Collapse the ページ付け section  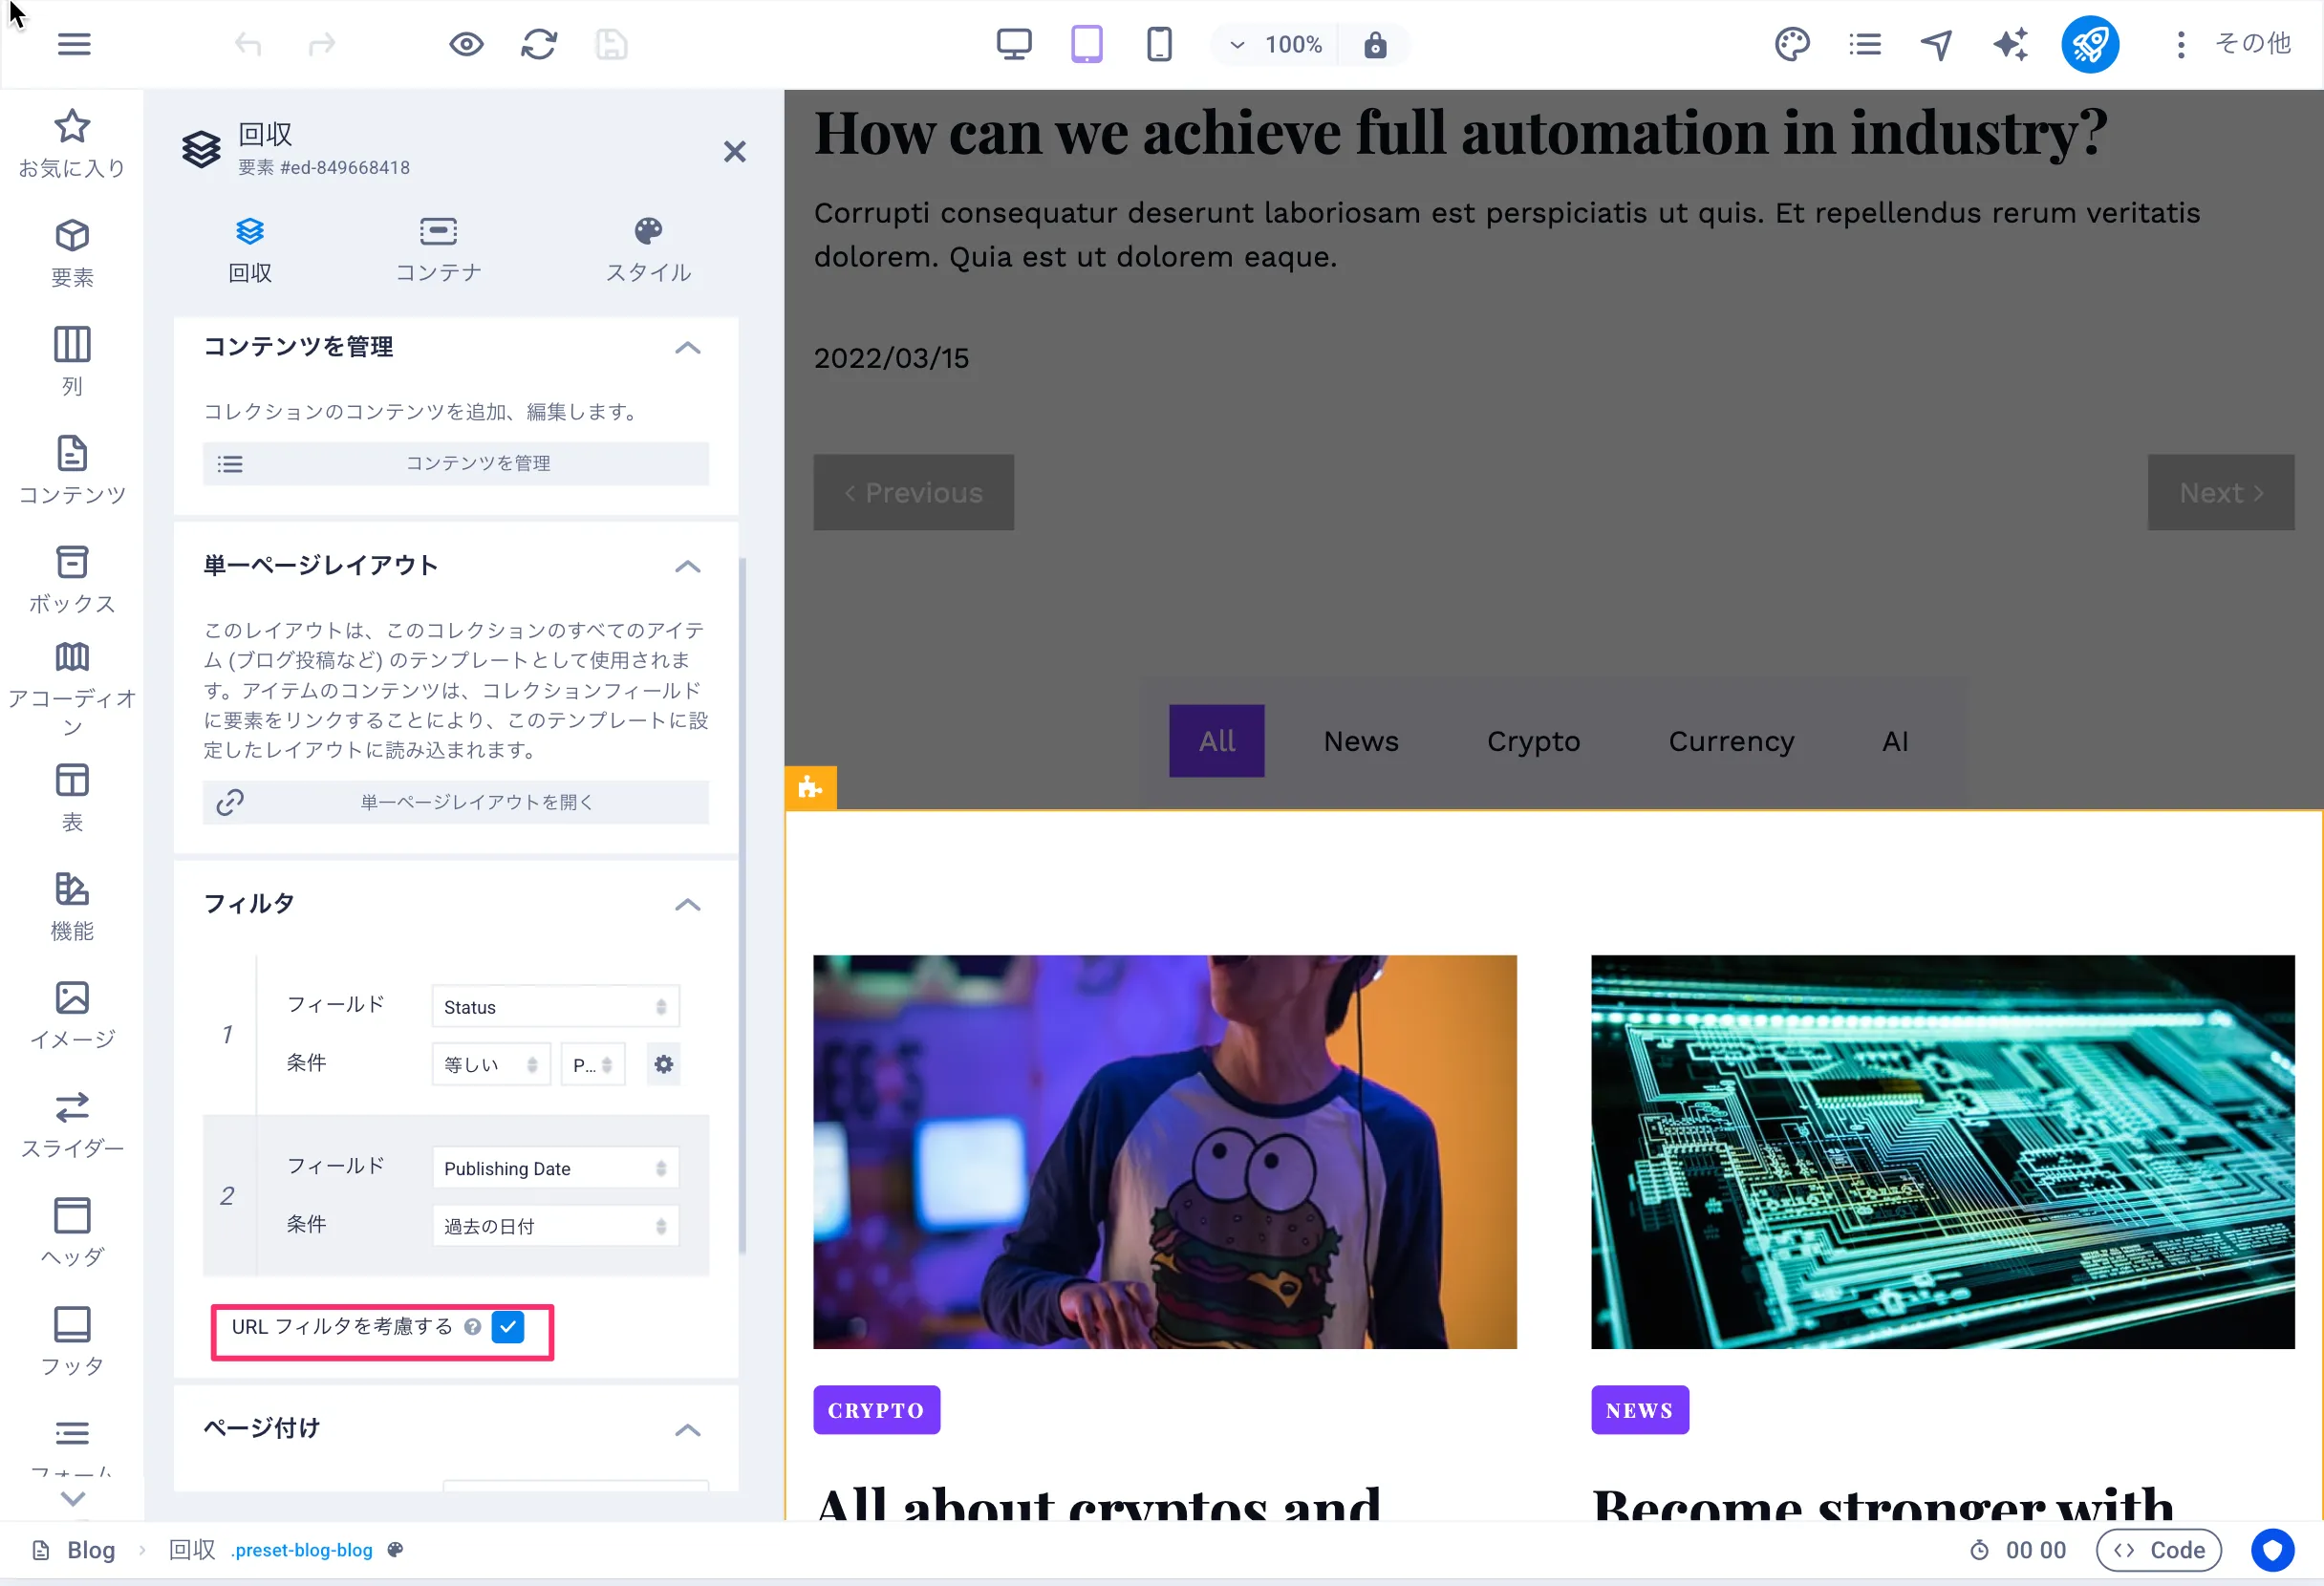pos(688,1430)
